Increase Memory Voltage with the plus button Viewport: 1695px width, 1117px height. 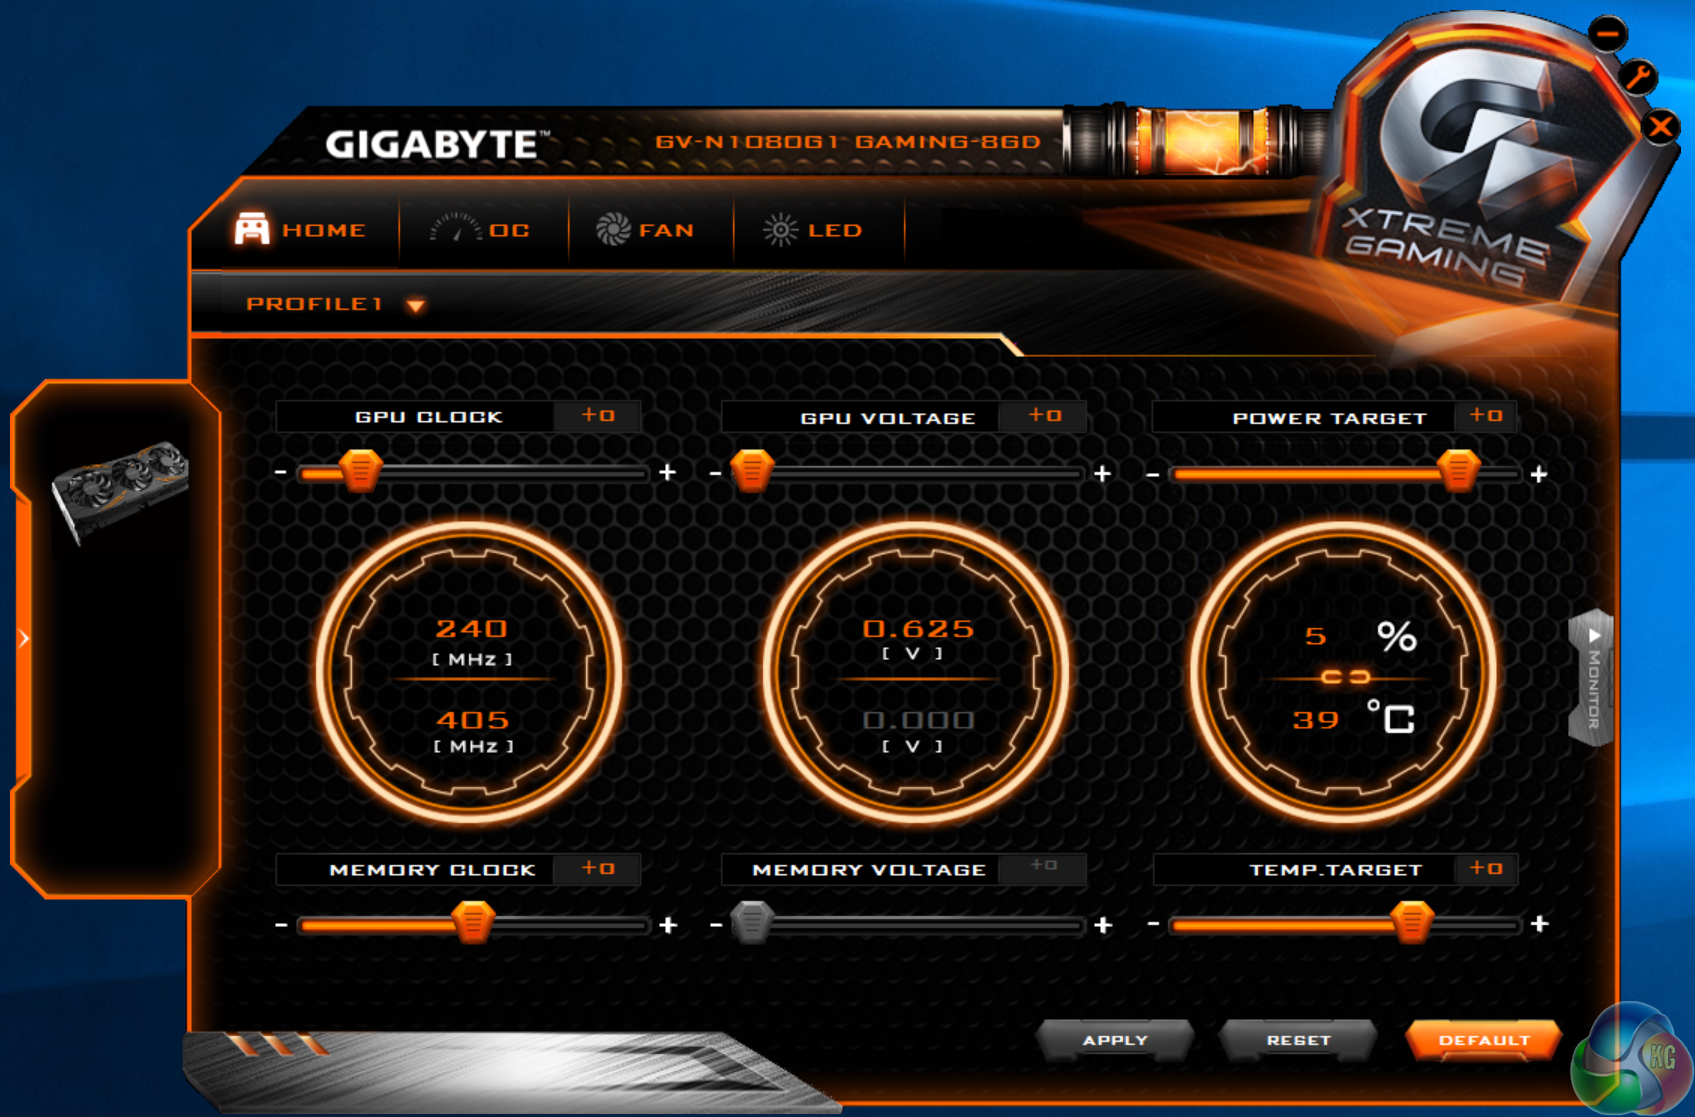(x=1103, y=925)
